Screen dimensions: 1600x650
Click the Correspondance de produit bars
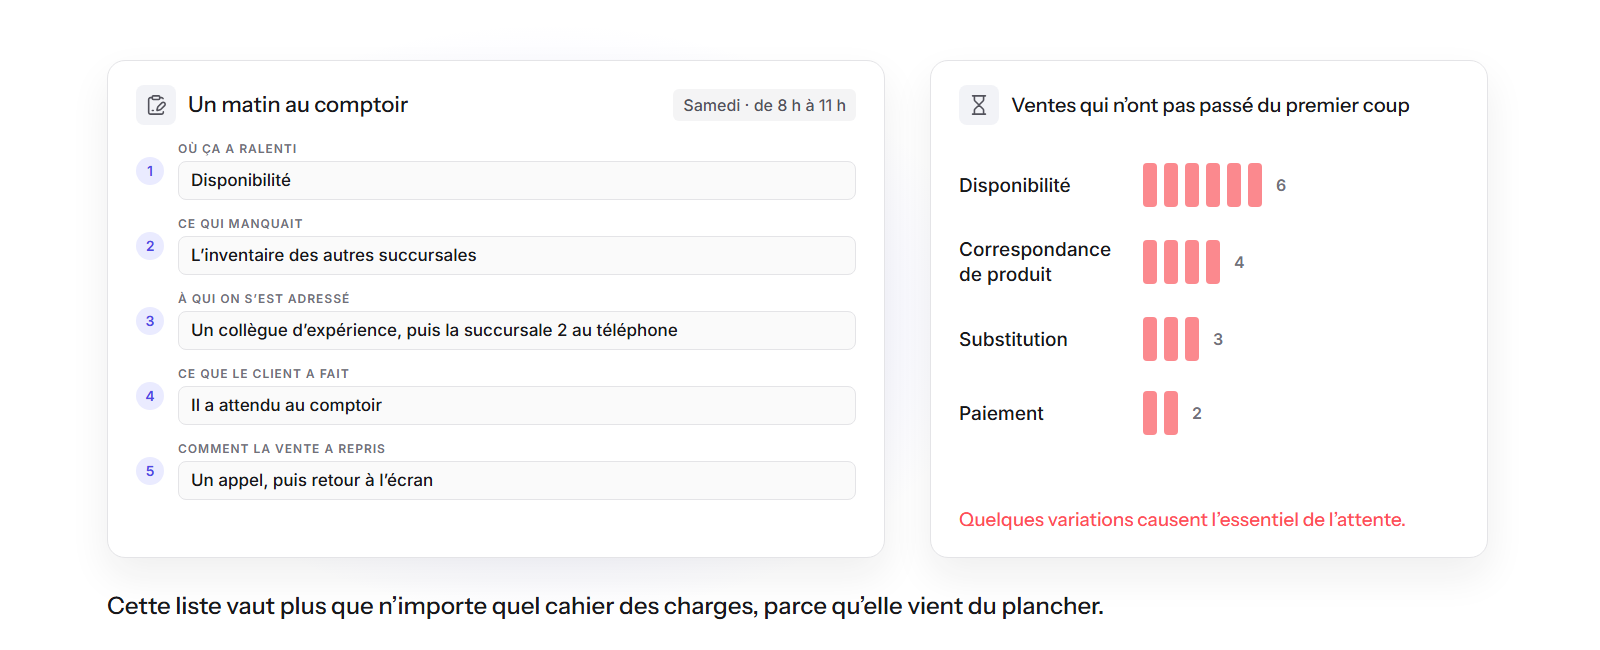coord(1181,262)
